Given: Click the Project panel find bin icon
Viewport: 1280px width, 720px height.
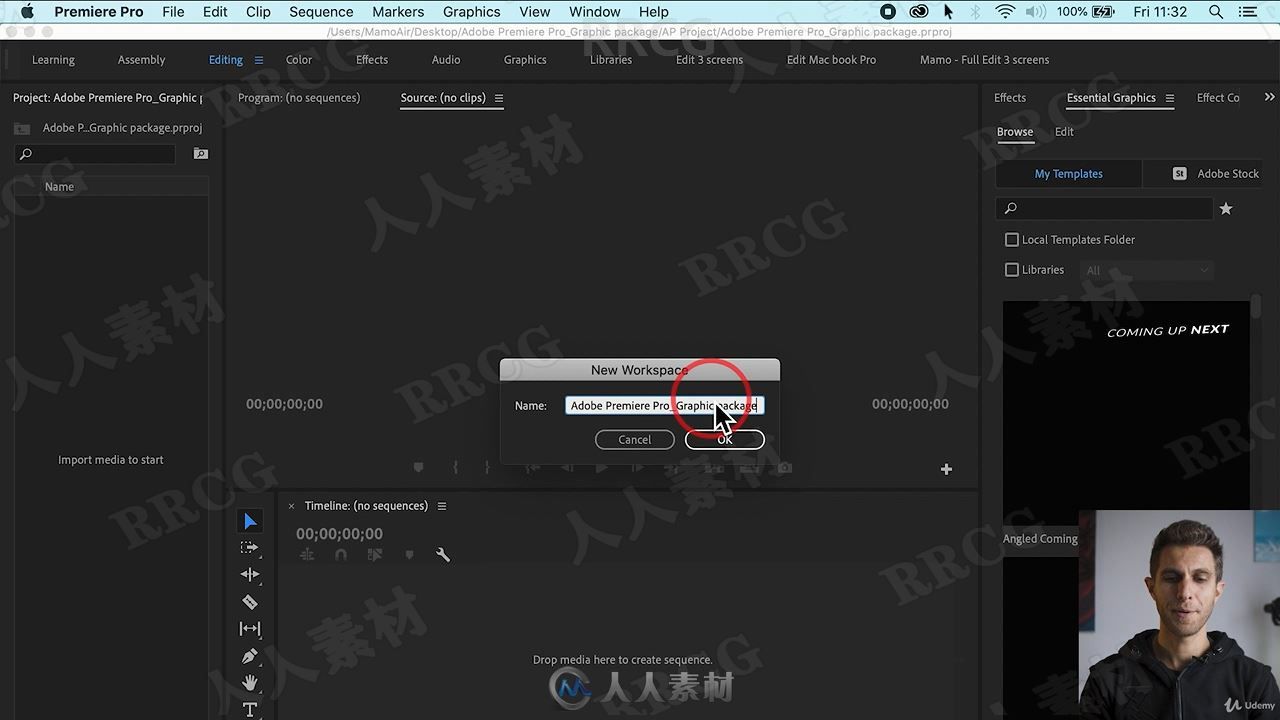Looking at the screenshot, I should pos(201,154).
